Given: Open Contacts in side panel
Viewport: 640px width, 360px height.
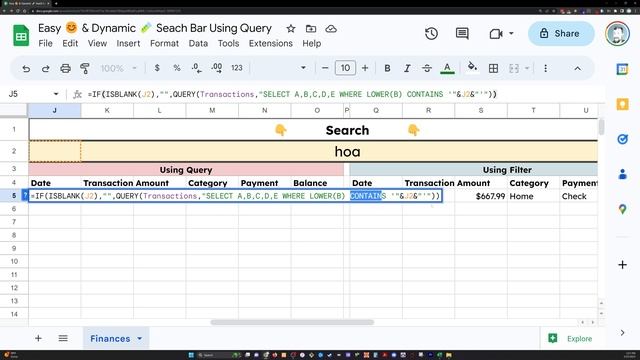Looking at the screenshot, I should click(x=622, y=174).
